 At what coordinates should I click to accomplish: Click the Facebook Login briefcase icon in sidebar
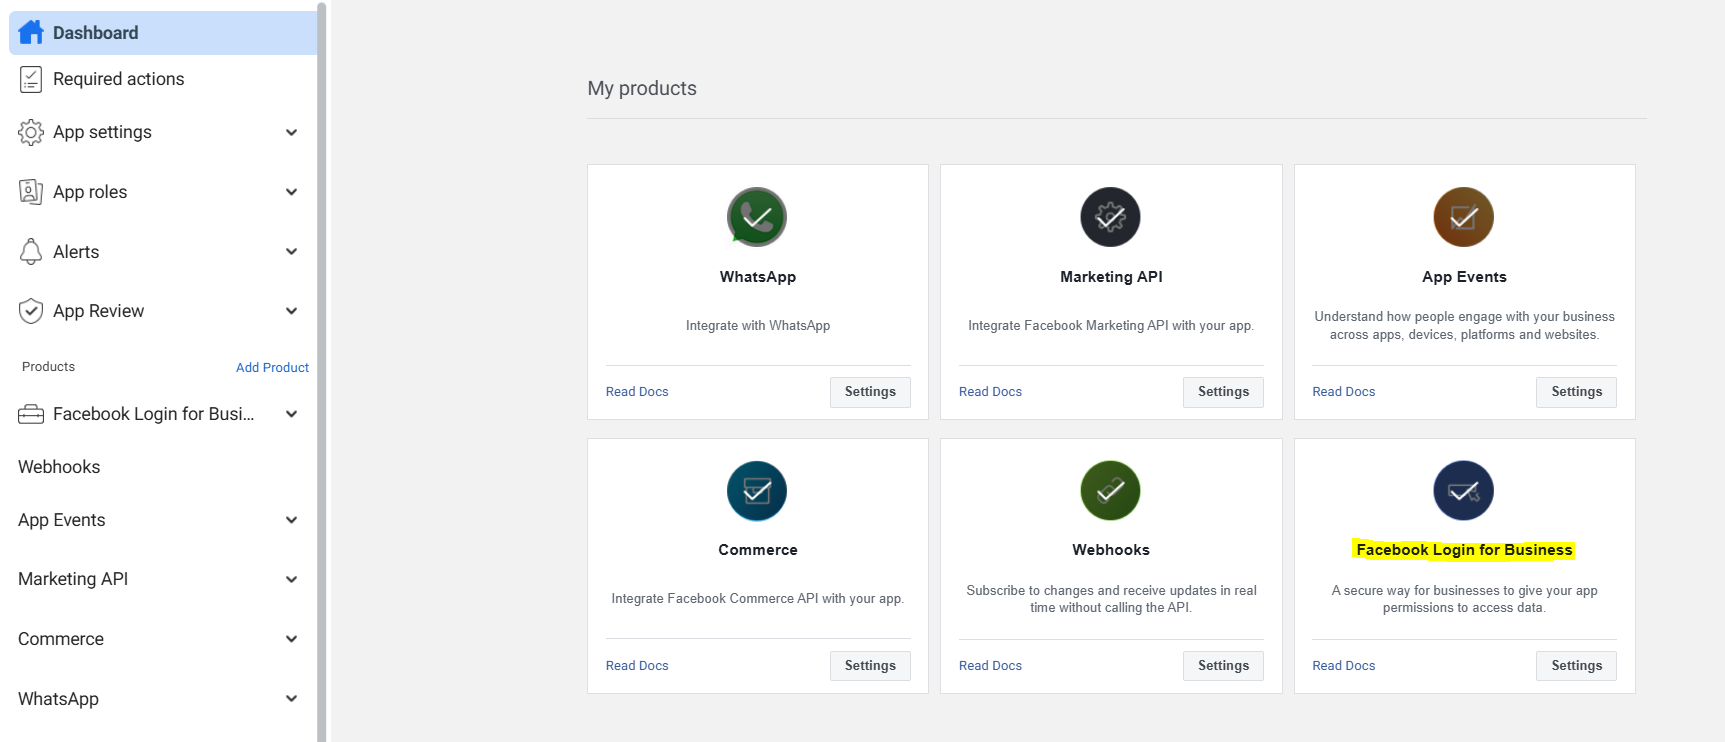tap(31, 414)
